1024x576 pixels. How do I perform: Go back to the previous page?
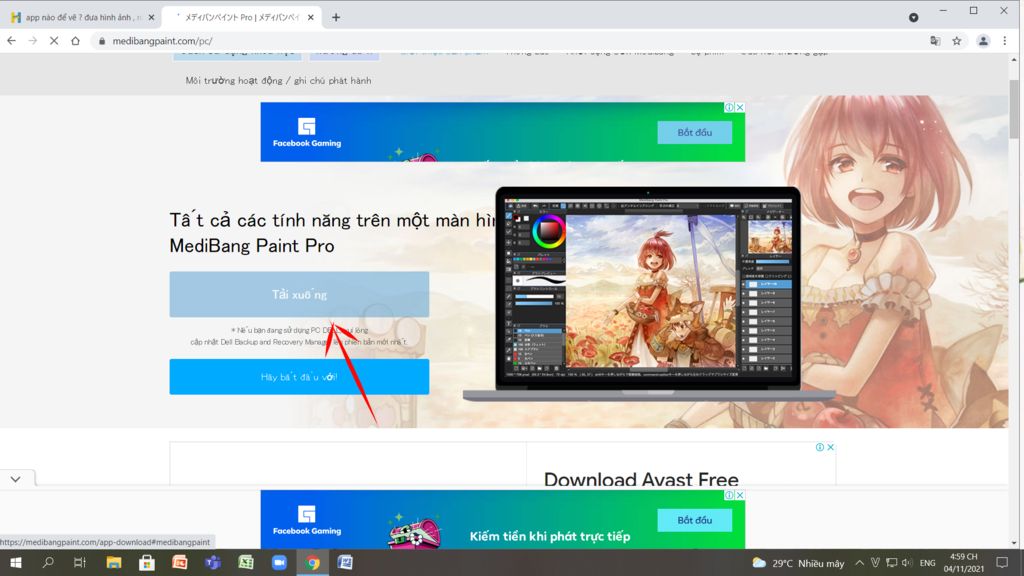[x=12, y=40]
